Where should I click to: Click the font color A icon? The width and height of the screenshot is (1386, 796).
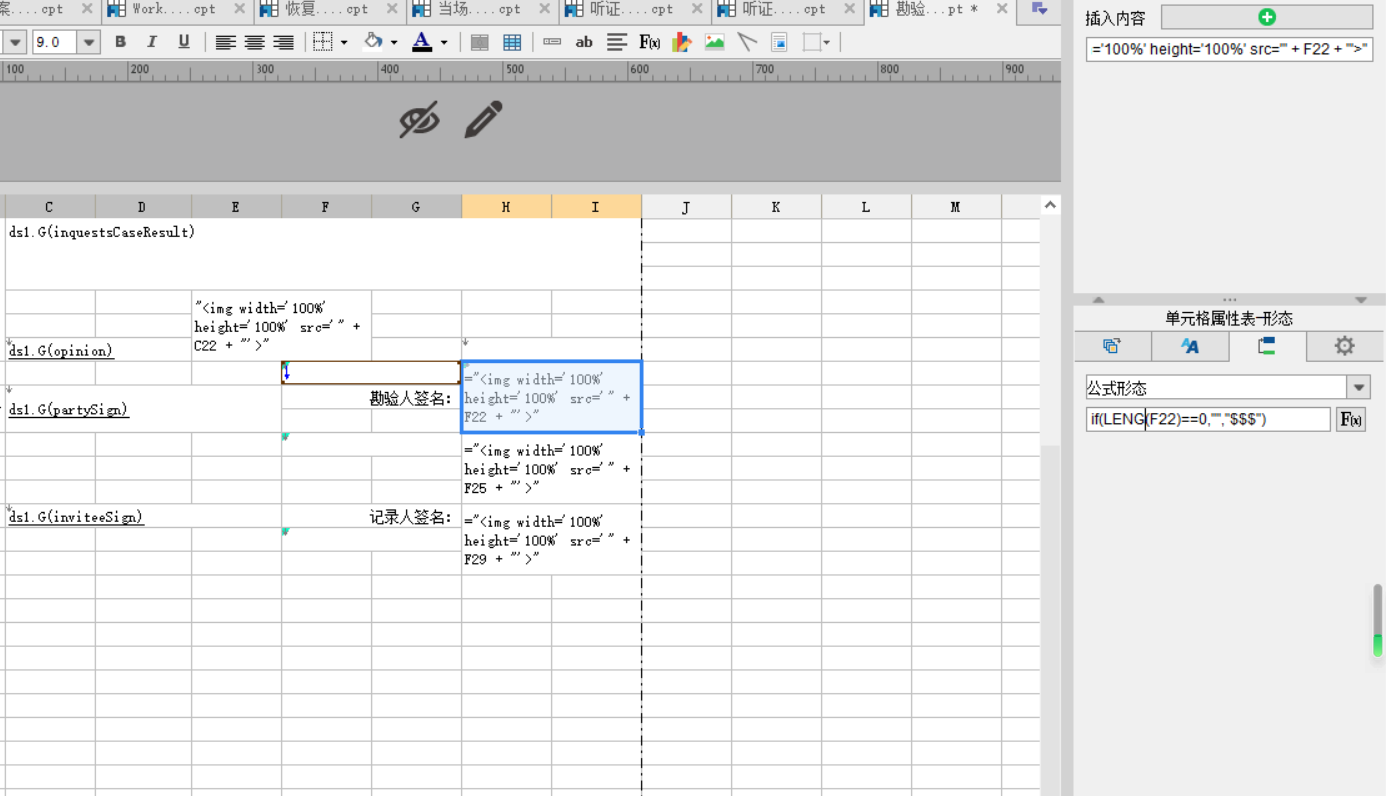pyautogui.click(x=422, y=42)
